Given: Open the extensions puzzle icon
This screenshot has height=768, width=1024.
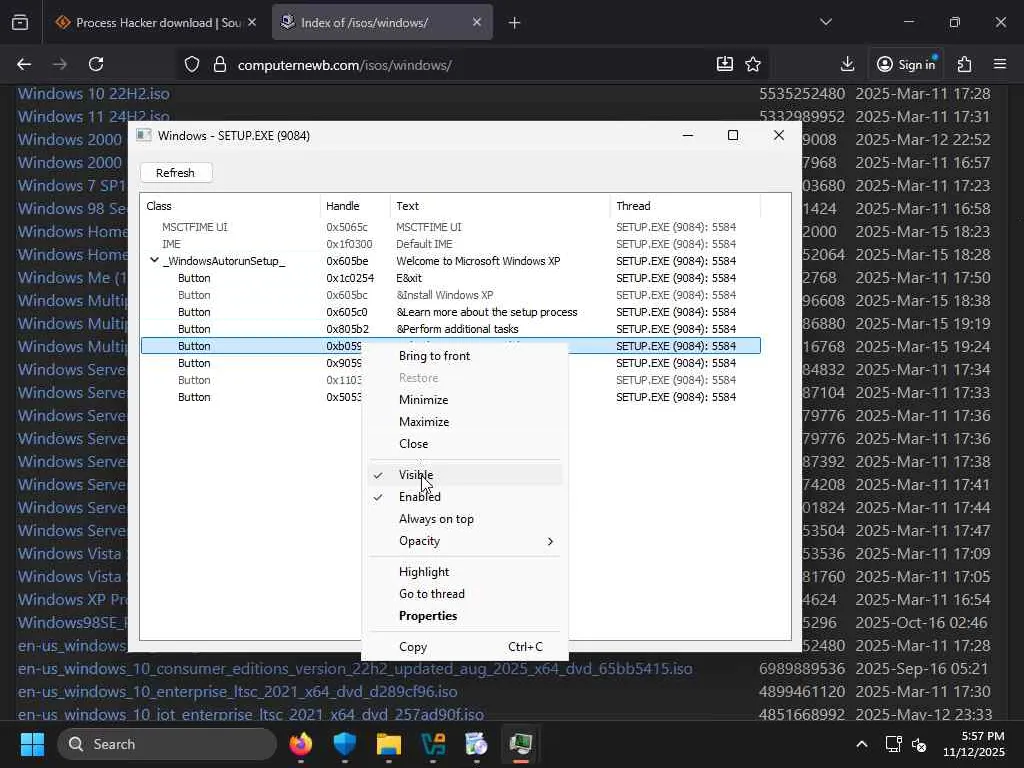Looking at the screenshot, I should 964,64.
